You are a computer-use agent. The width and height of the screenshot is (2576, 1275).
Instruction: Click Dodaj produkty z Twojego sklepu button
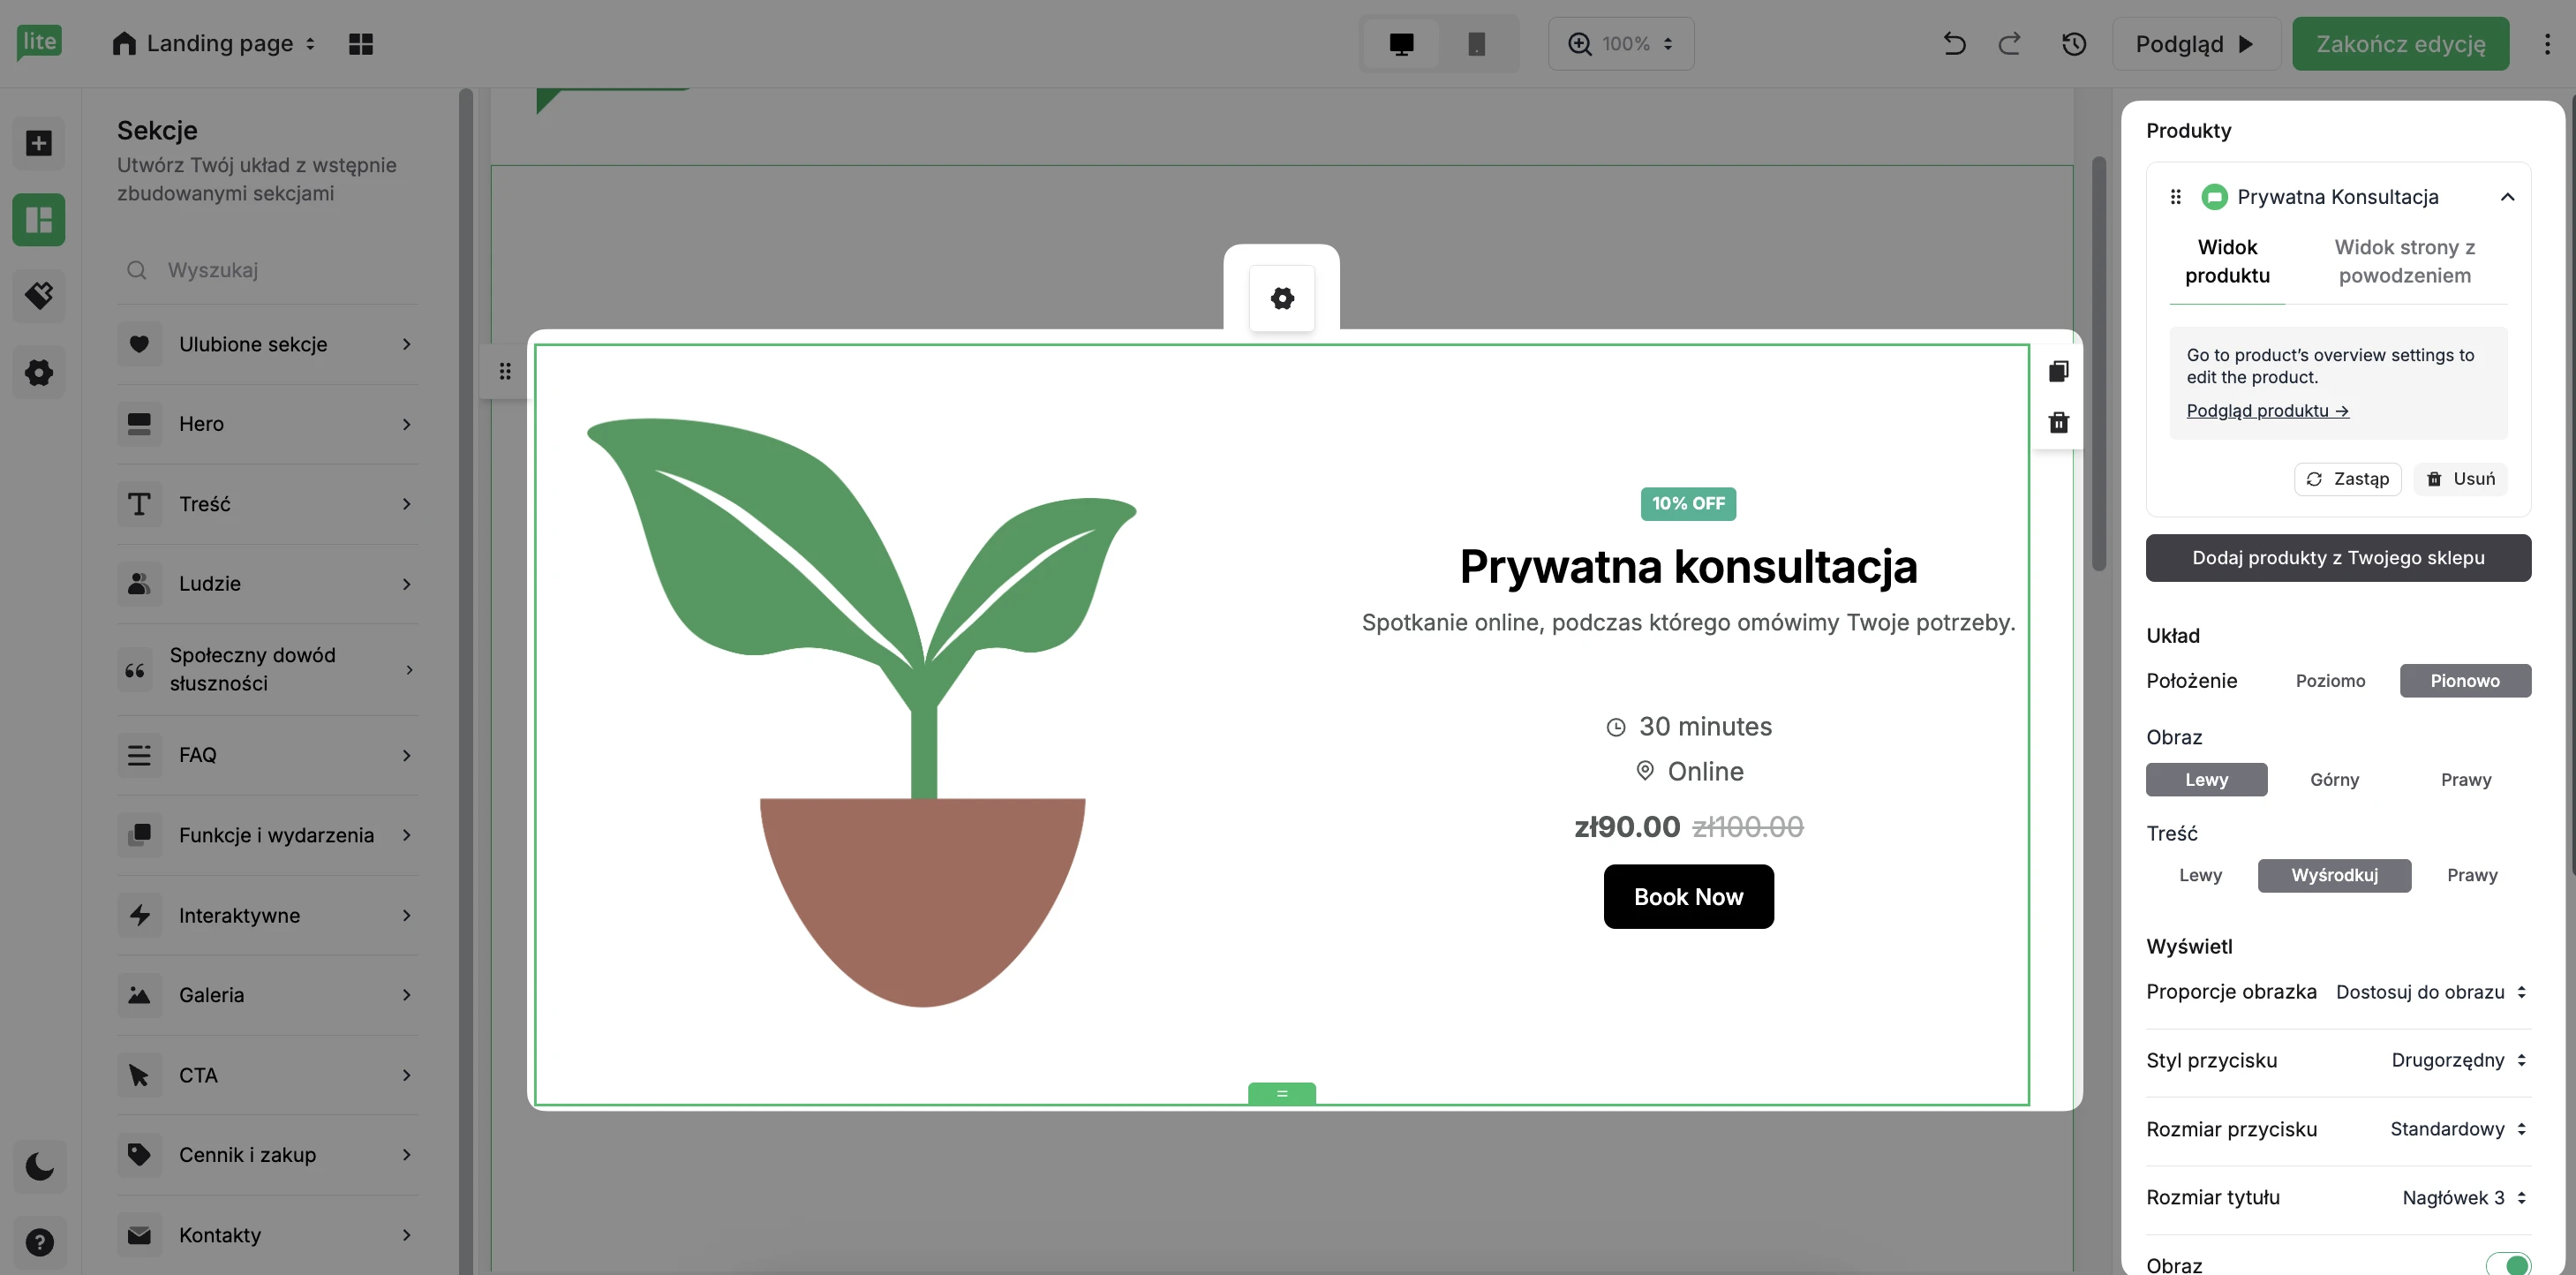2337,558
